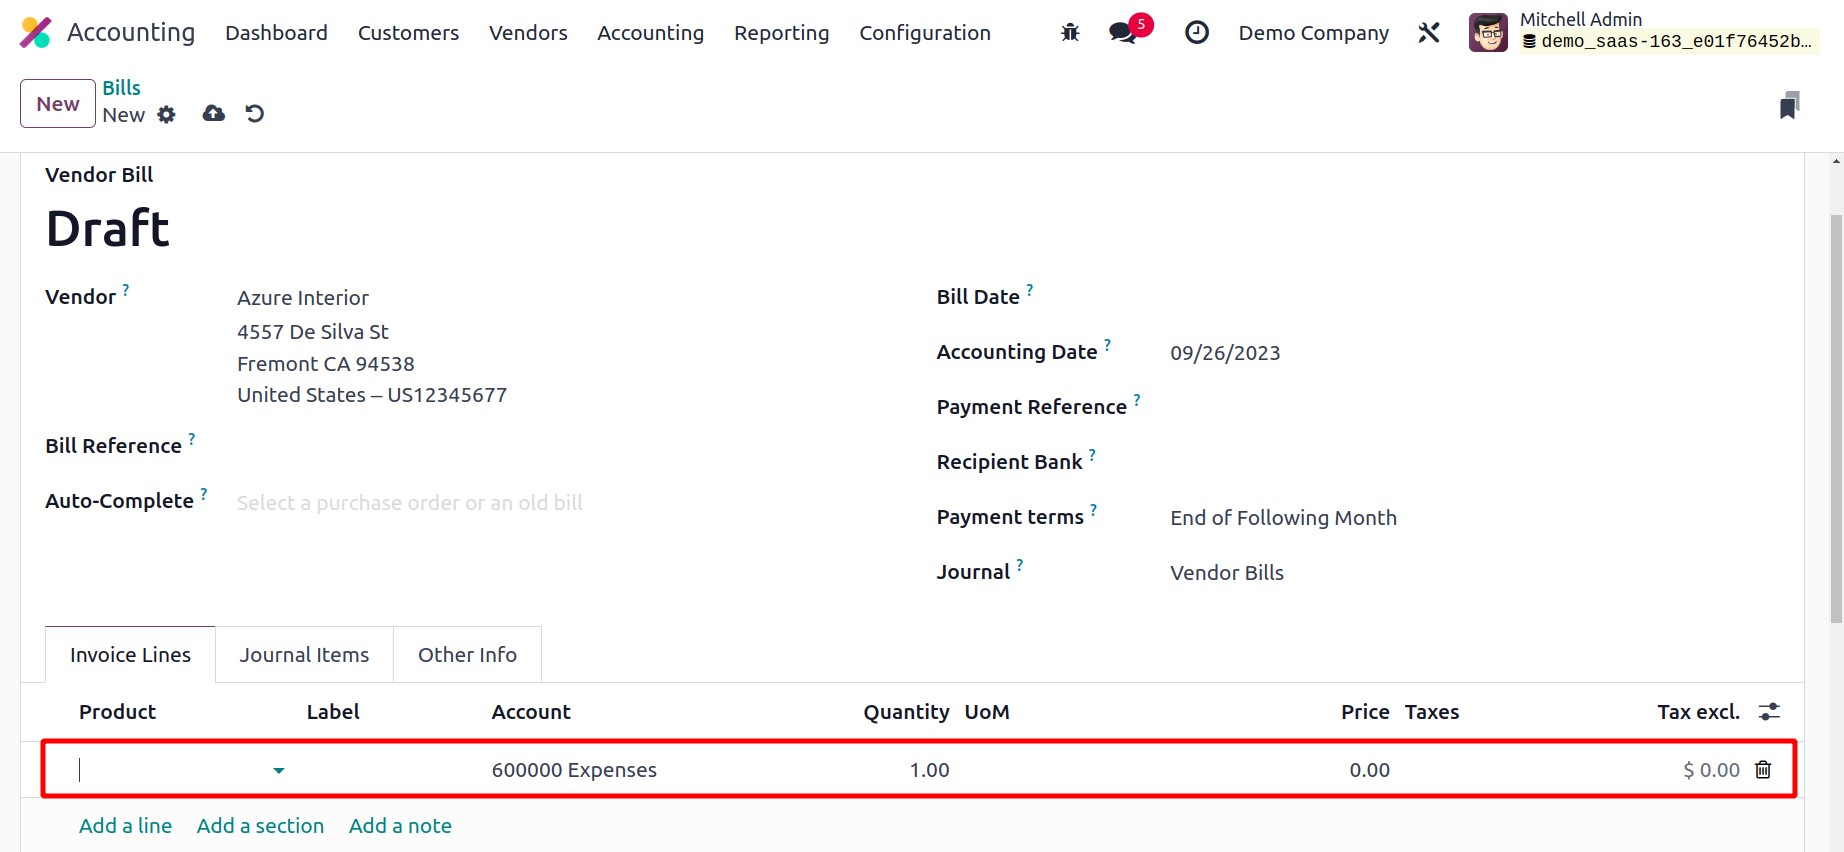Open the activities clock icon
The width and height of the screenshot is (1844, 852).
1196,33
